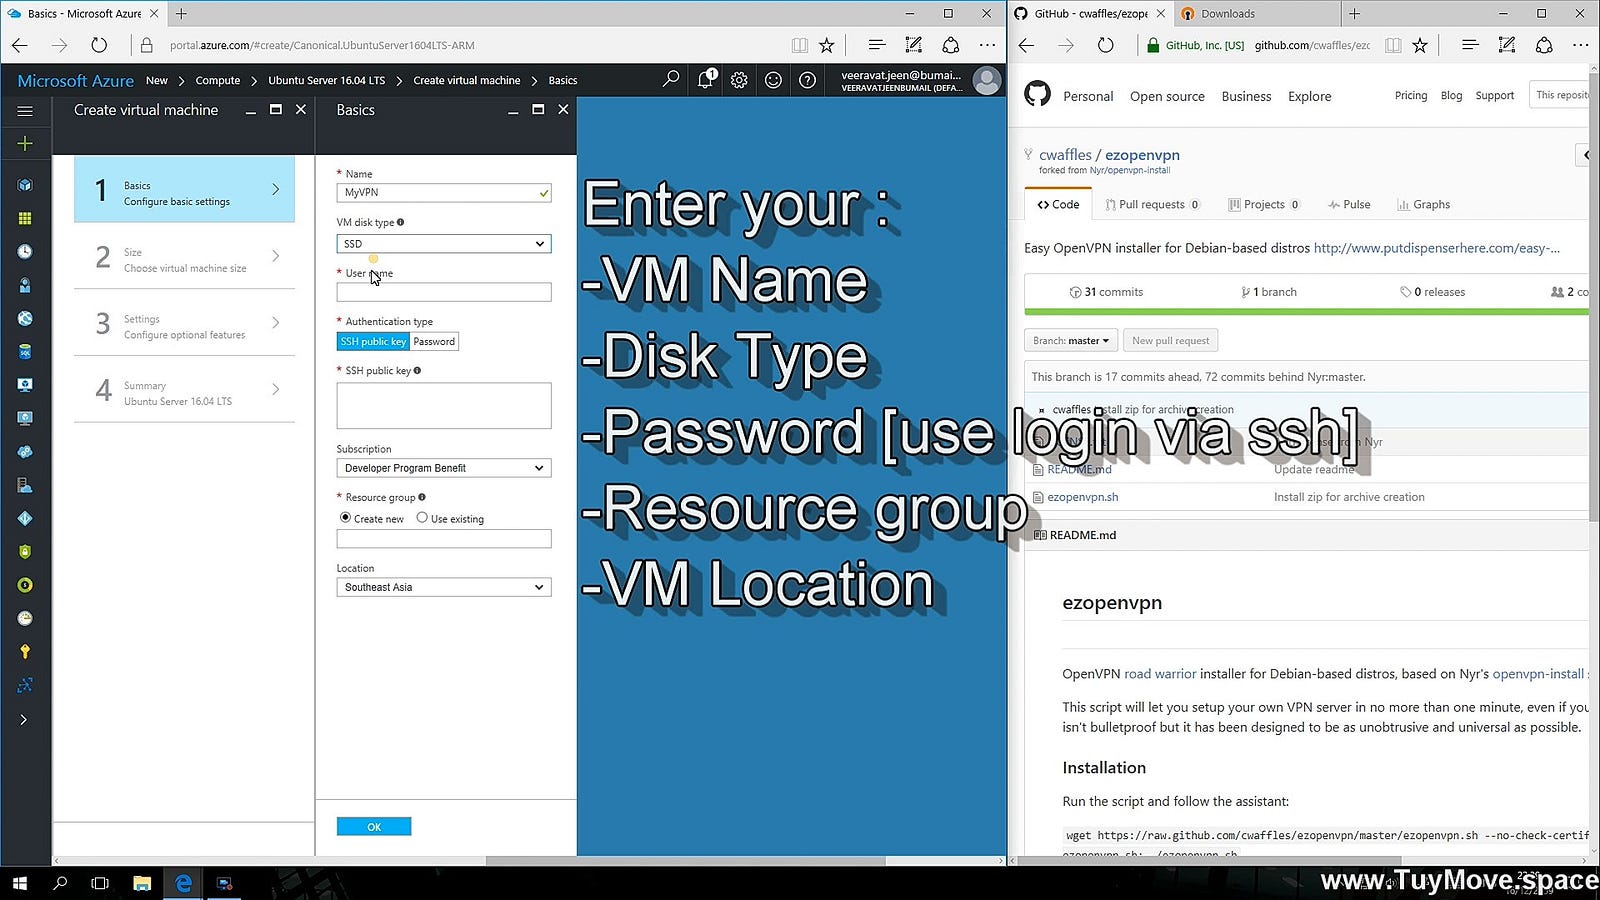Open reading view in Azure browser window

[799, 45]
